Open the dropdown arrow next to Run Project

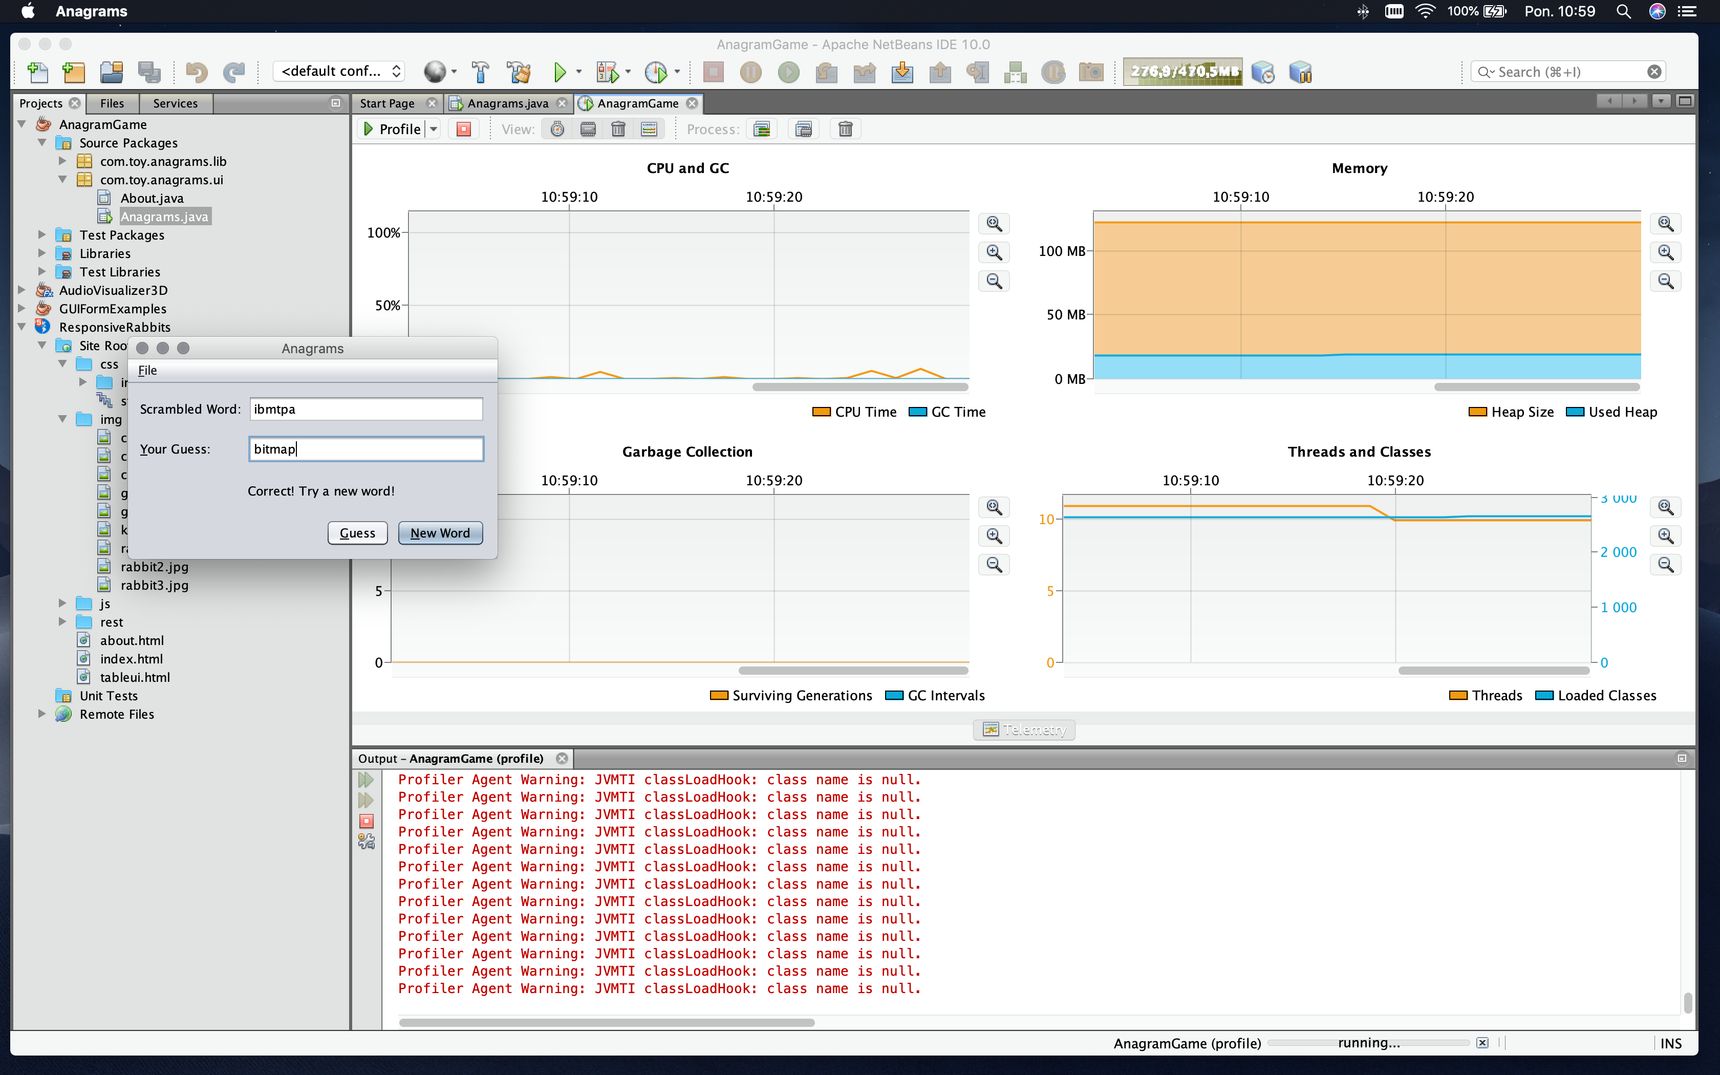(579, 72)
